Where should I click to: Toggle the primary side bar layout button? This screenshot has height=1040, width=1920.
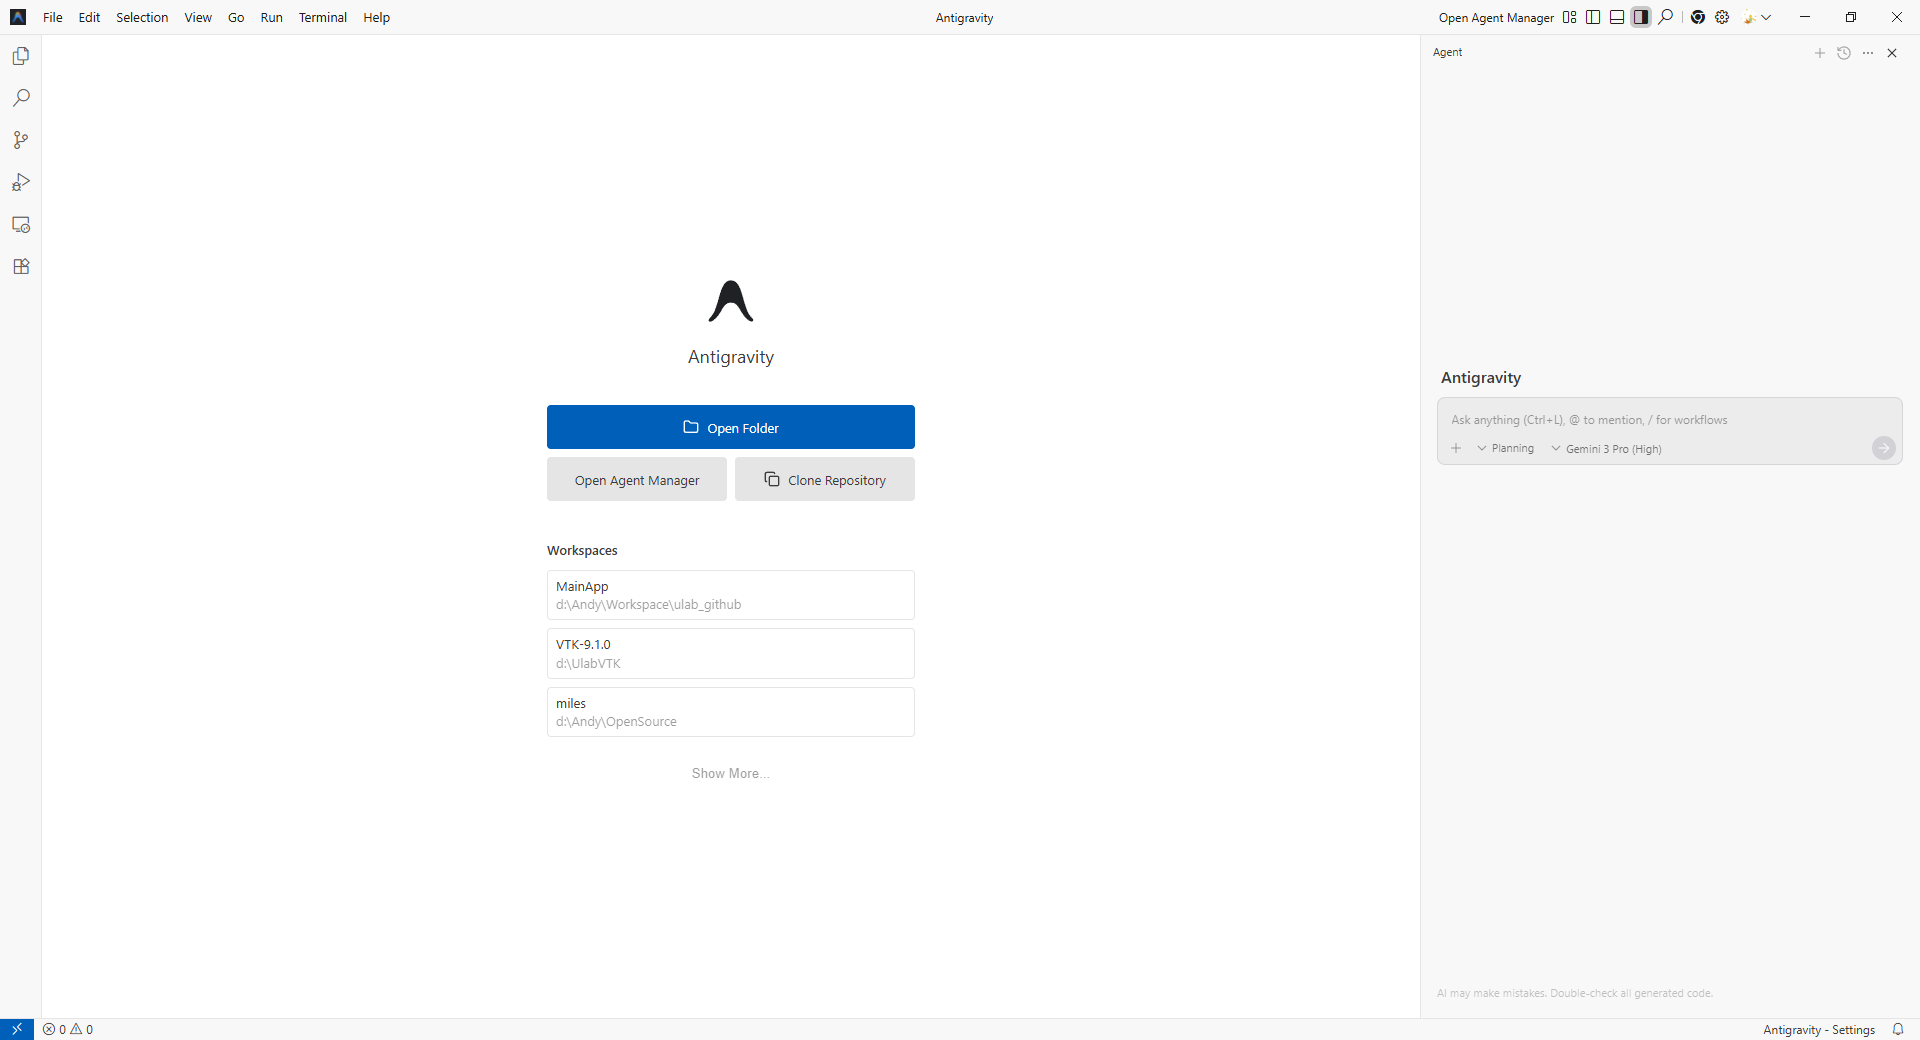[1593, 17]
